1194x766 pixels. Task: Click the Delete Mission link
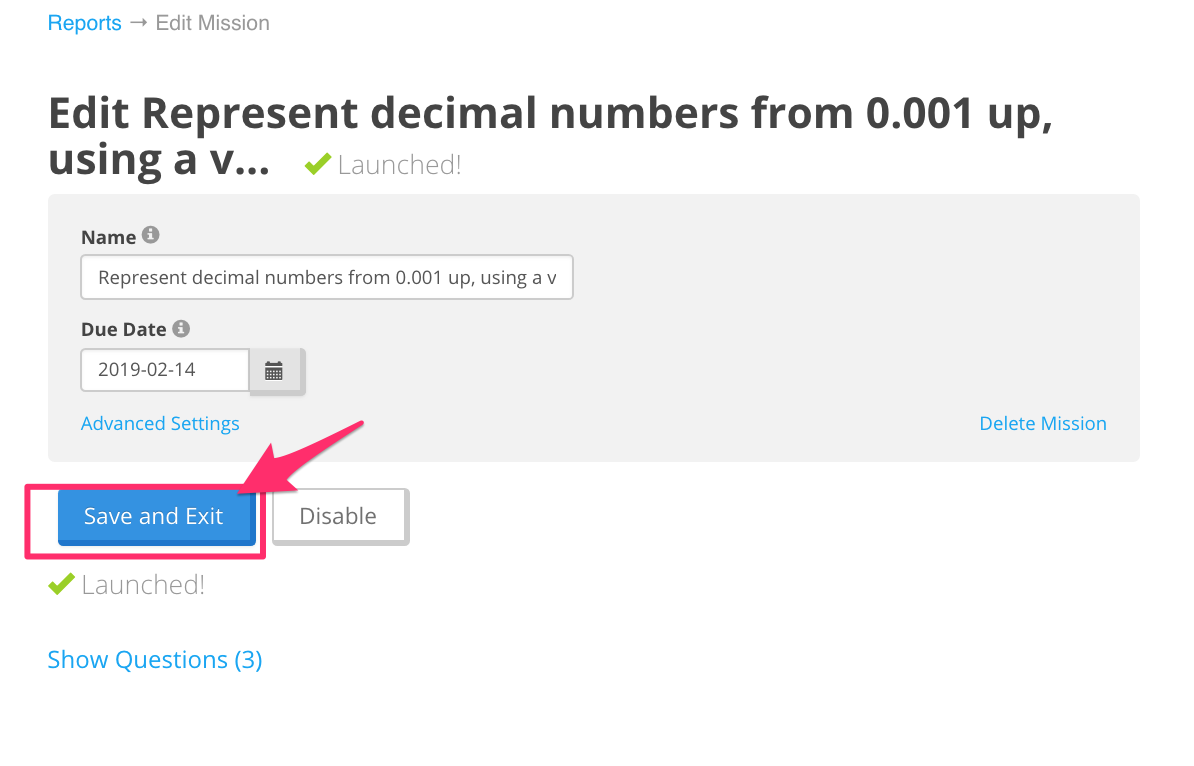(x=1042, y=423)
